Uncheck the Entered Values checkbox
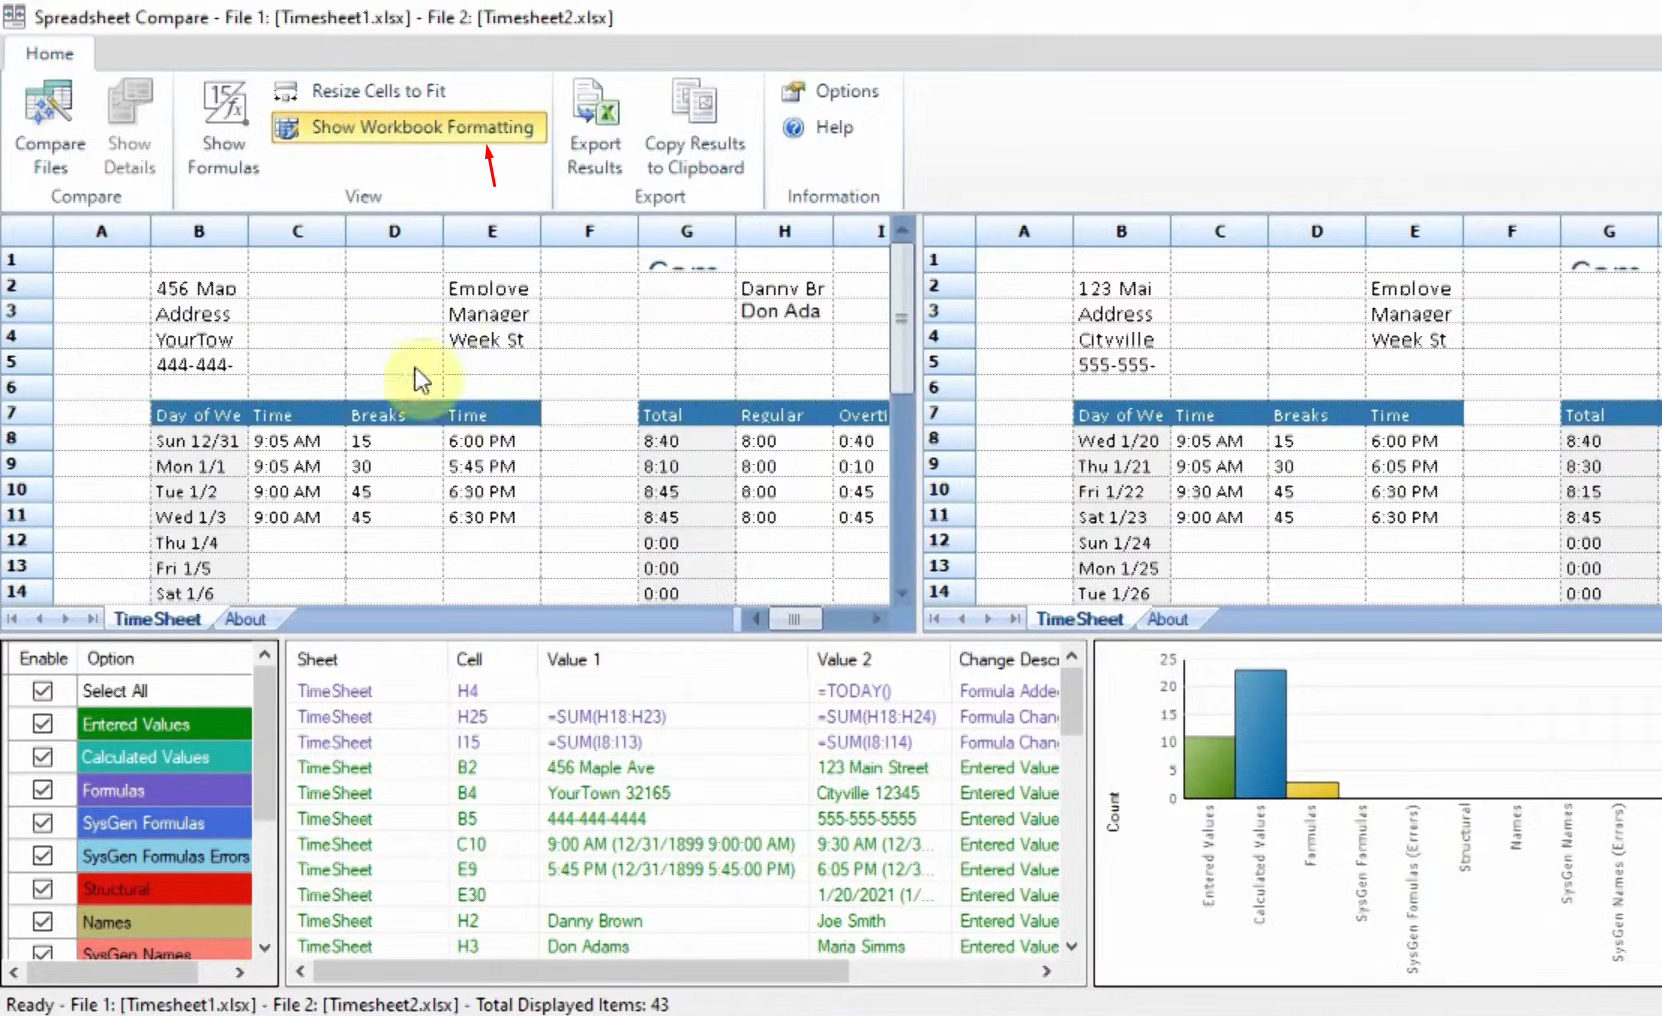 click(42, 724)
